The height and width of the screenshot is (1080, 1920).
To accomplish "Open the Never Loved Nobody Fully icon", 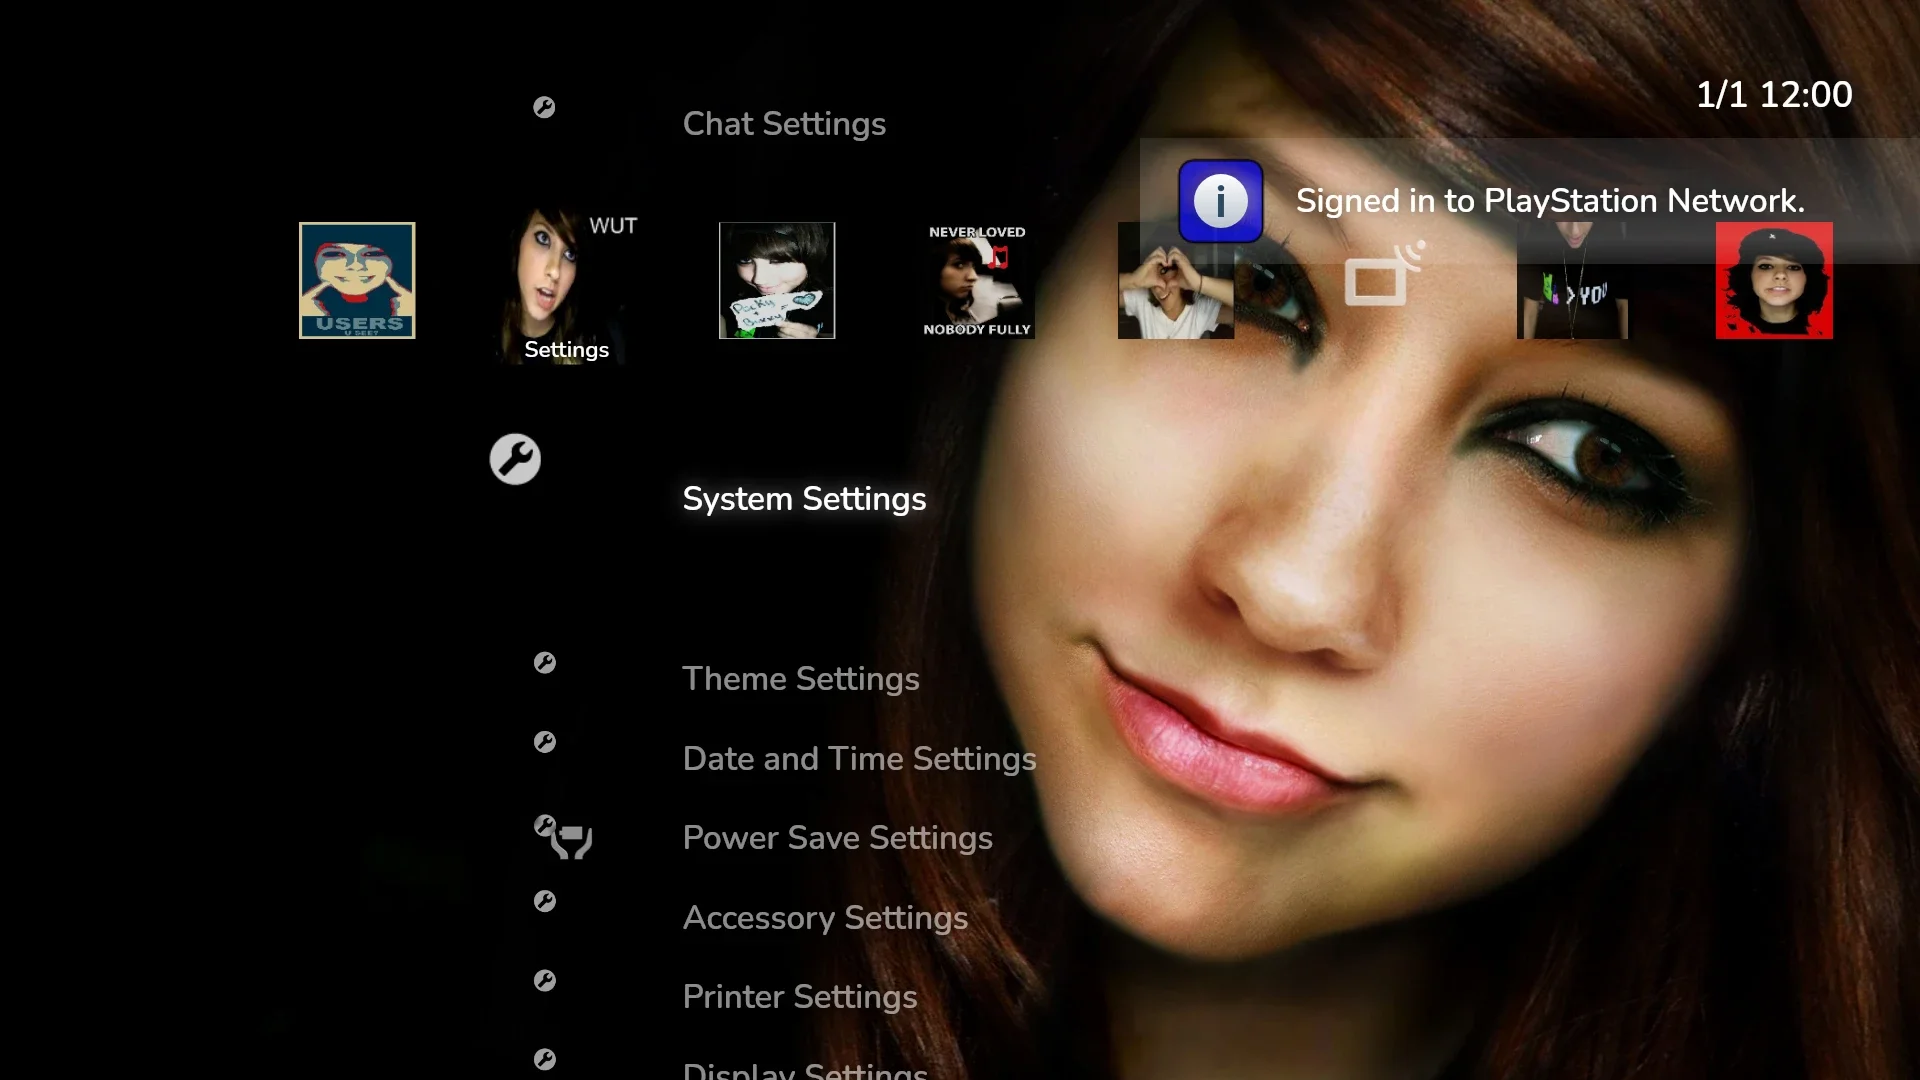I will tap(977, 280).
